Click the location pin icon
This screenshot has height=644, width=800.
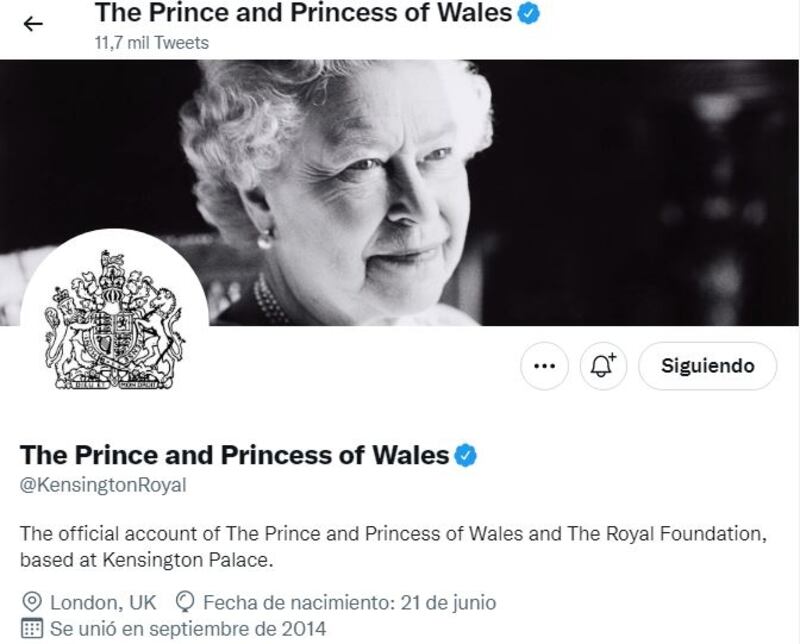(32, 602)
